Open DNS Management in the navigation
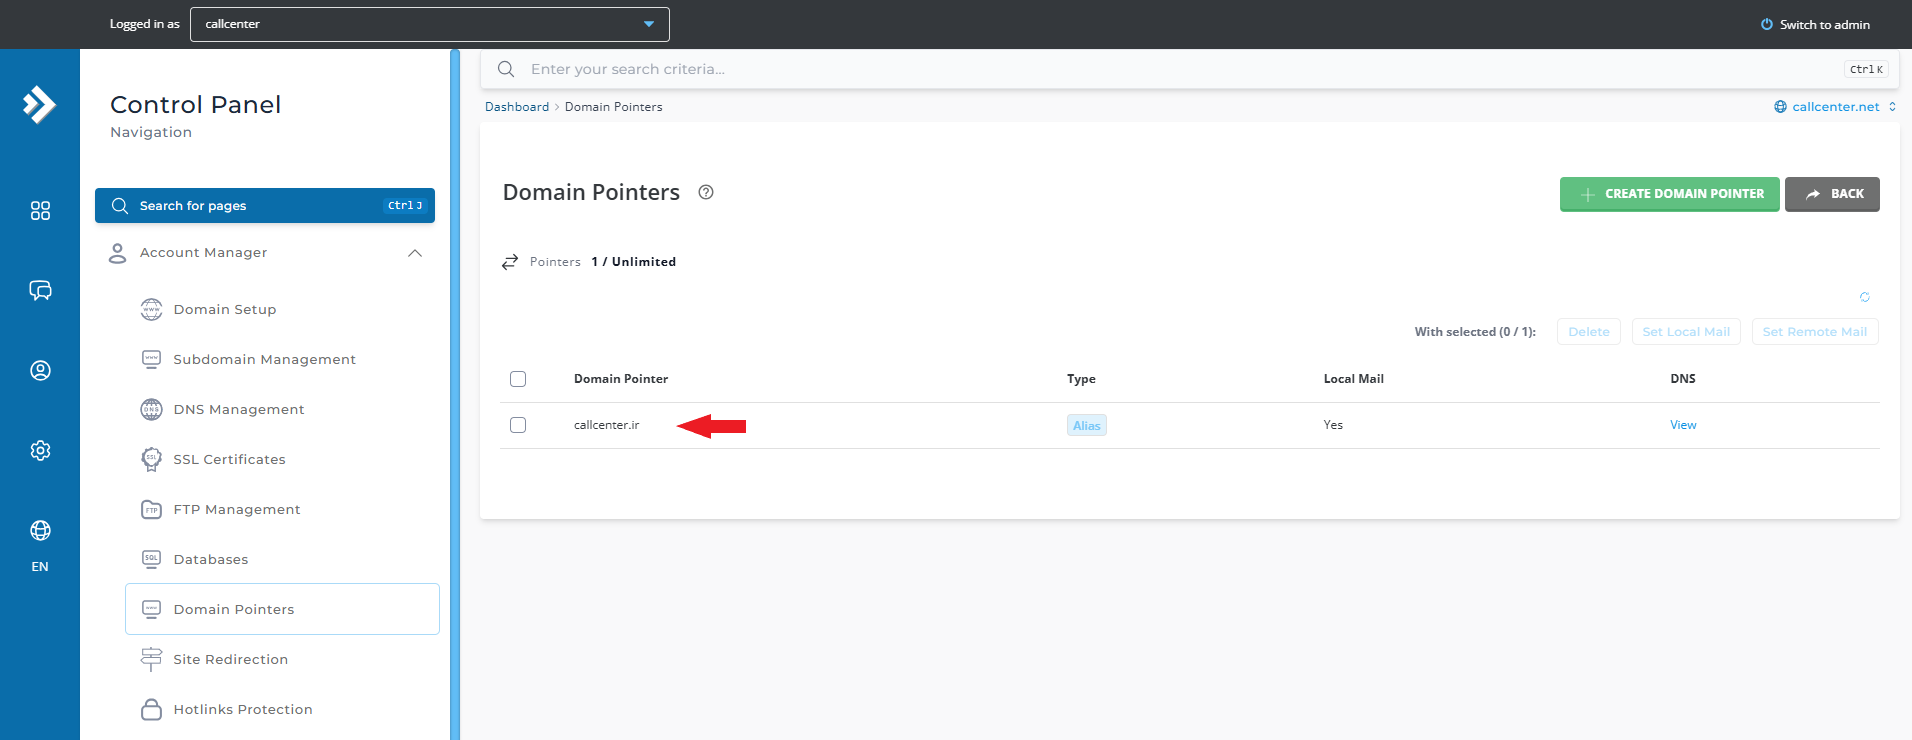Viewport: 1912px width, 740px height. [238, 409]
